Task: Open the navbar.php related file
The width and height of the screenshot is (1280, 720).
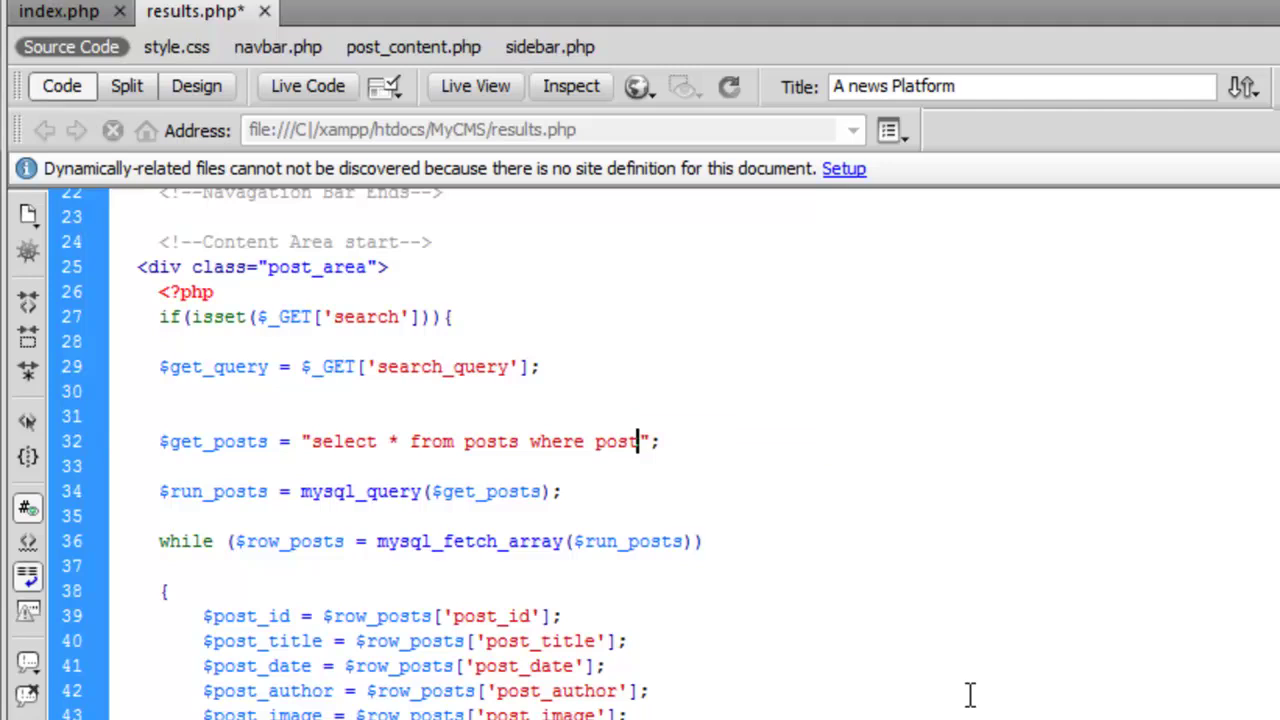Action: (278, 47)
